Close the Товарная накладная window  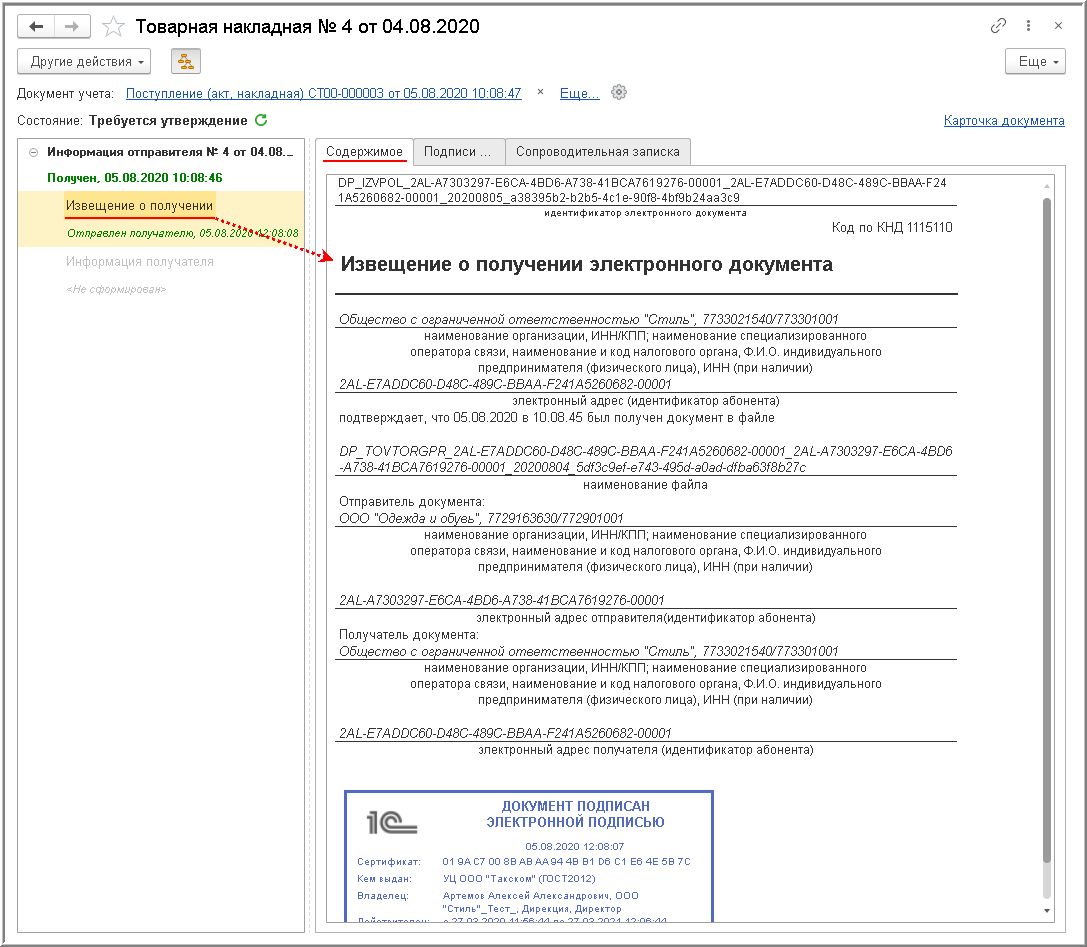tap(1058, 26)
